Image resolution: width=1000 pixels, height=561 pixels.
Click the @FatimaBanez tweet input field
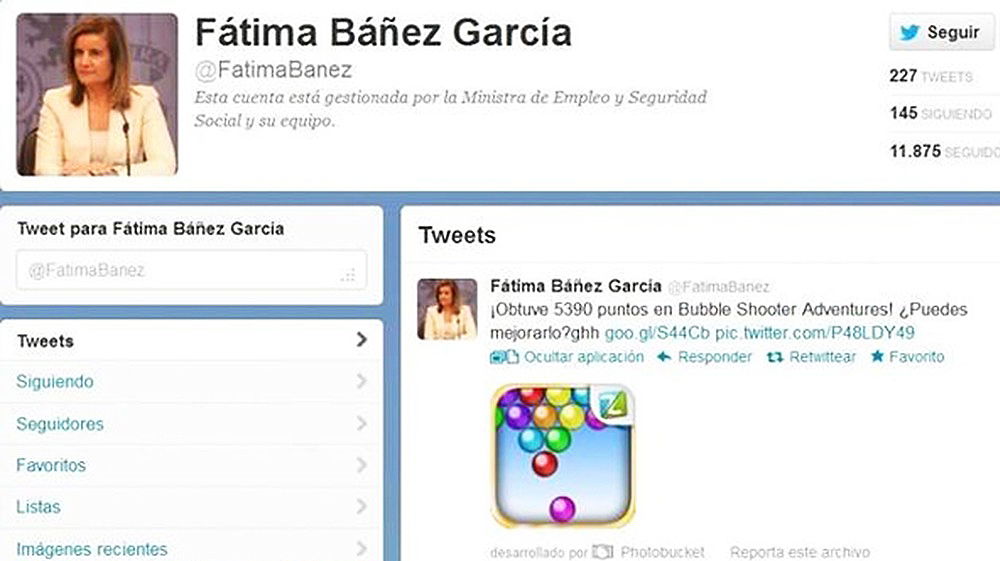pos(191,270)
